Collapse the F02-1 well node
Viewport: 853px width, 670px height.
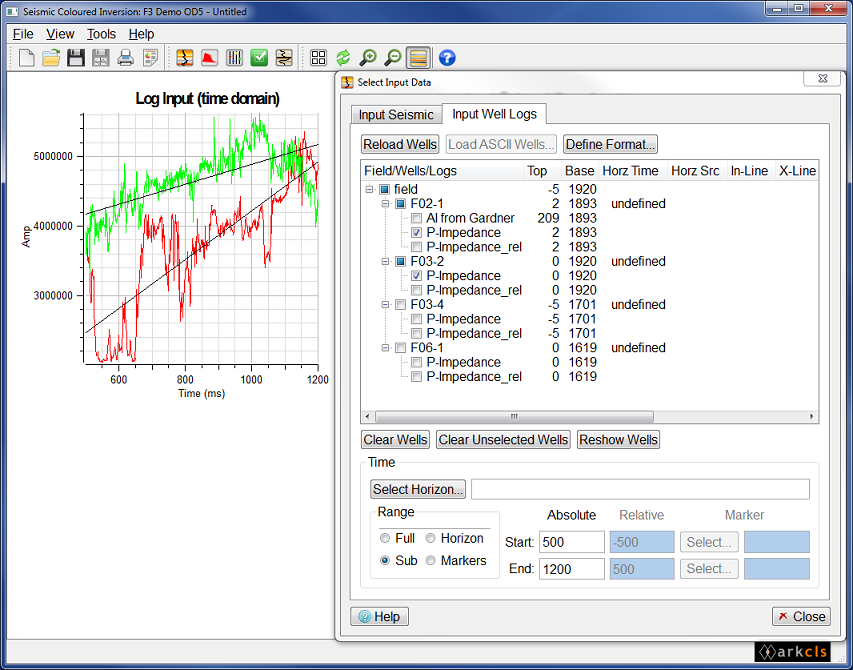(x=385, y=204)
